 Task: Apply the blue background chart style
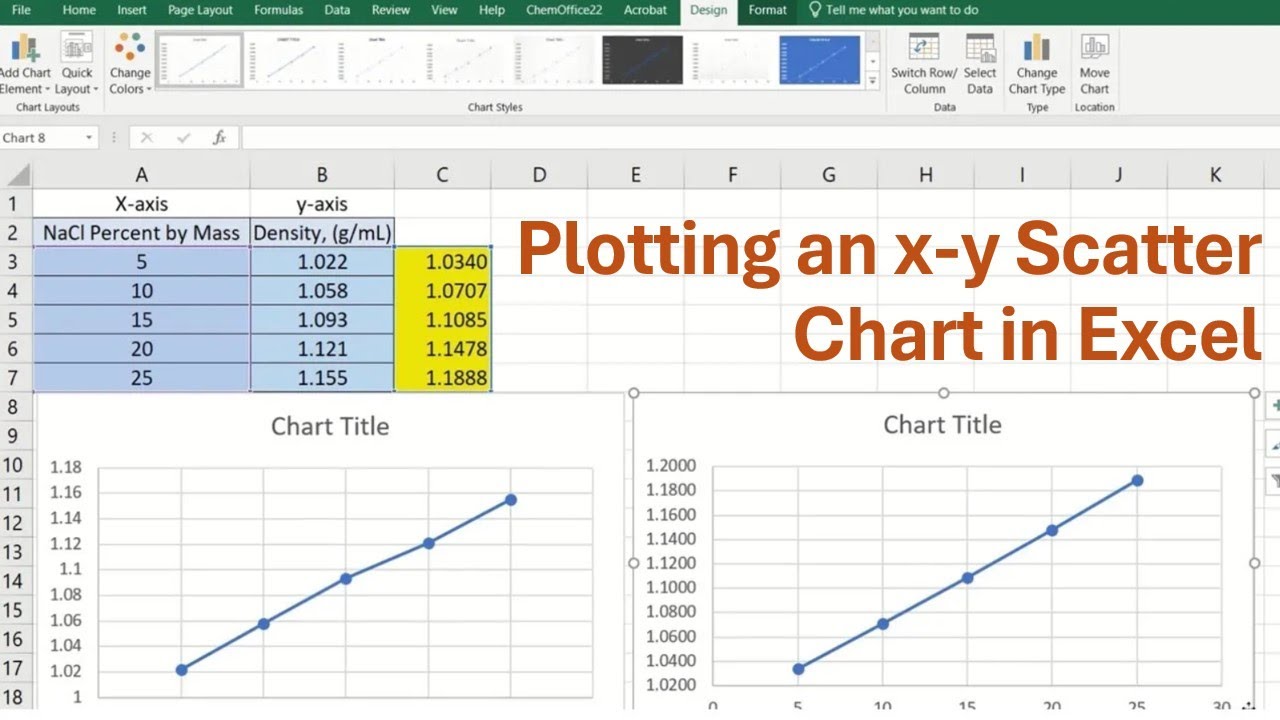coord(819,61)
